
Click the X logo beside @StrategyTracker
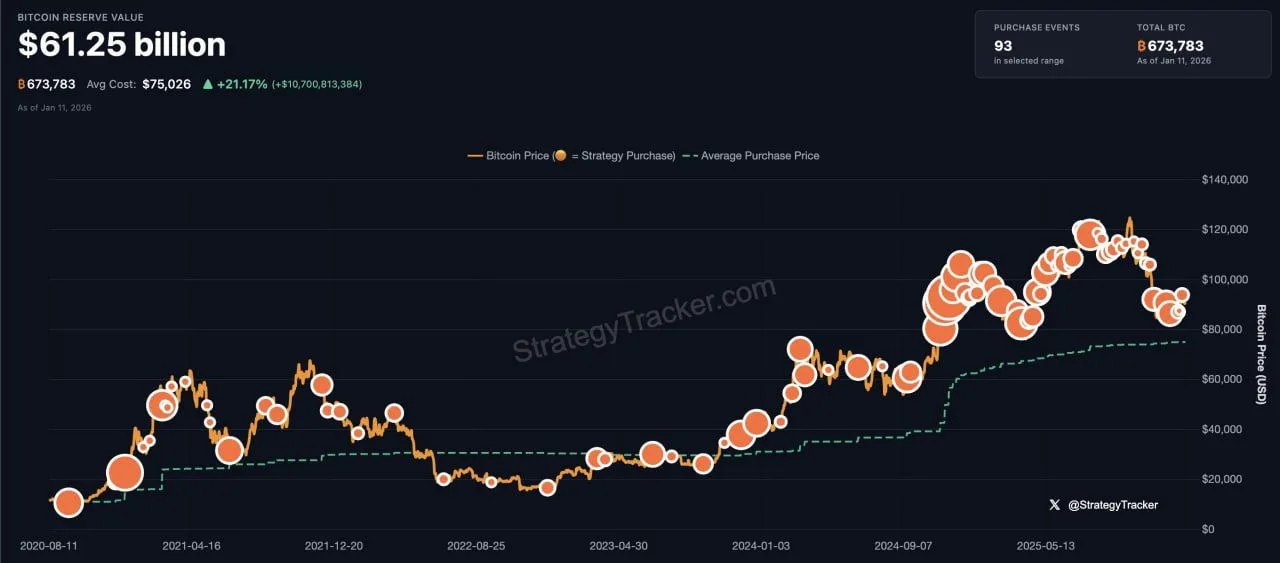(x=1054, y=505)
